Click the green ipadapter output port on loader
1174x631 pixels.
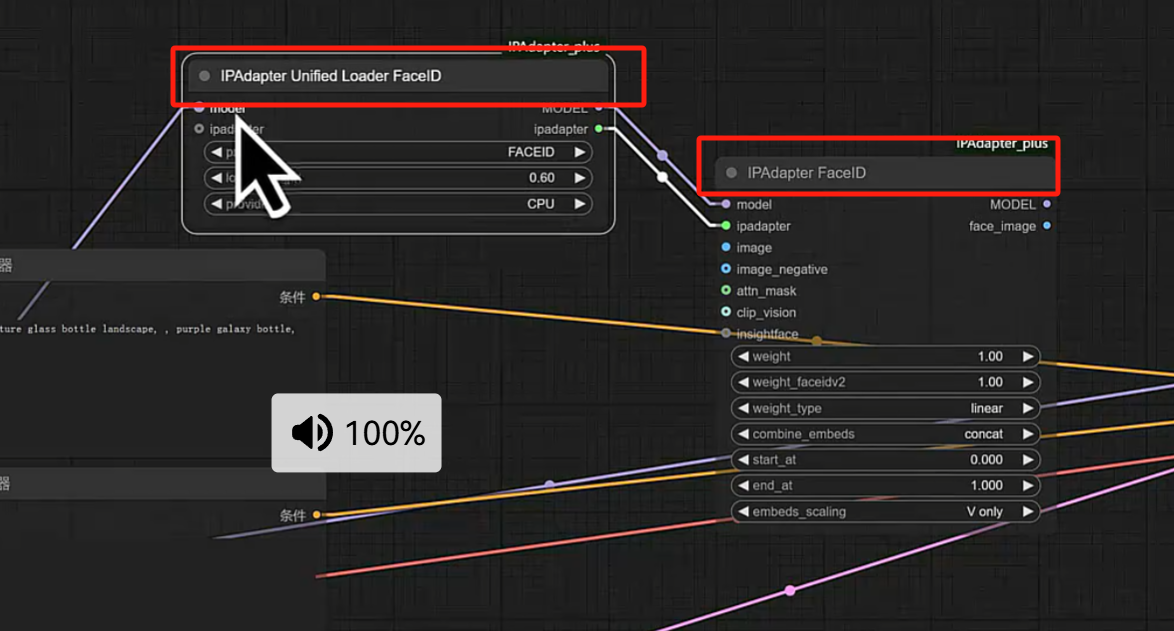598,129
